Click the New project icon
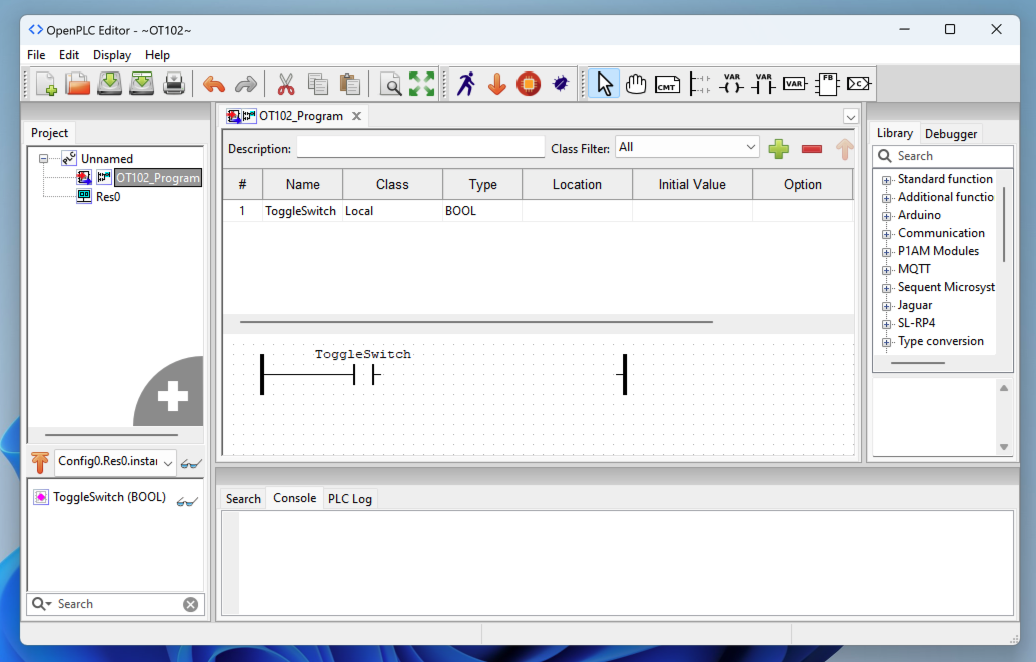Viewport: 1036px width, 662px height. coord(46,84)
